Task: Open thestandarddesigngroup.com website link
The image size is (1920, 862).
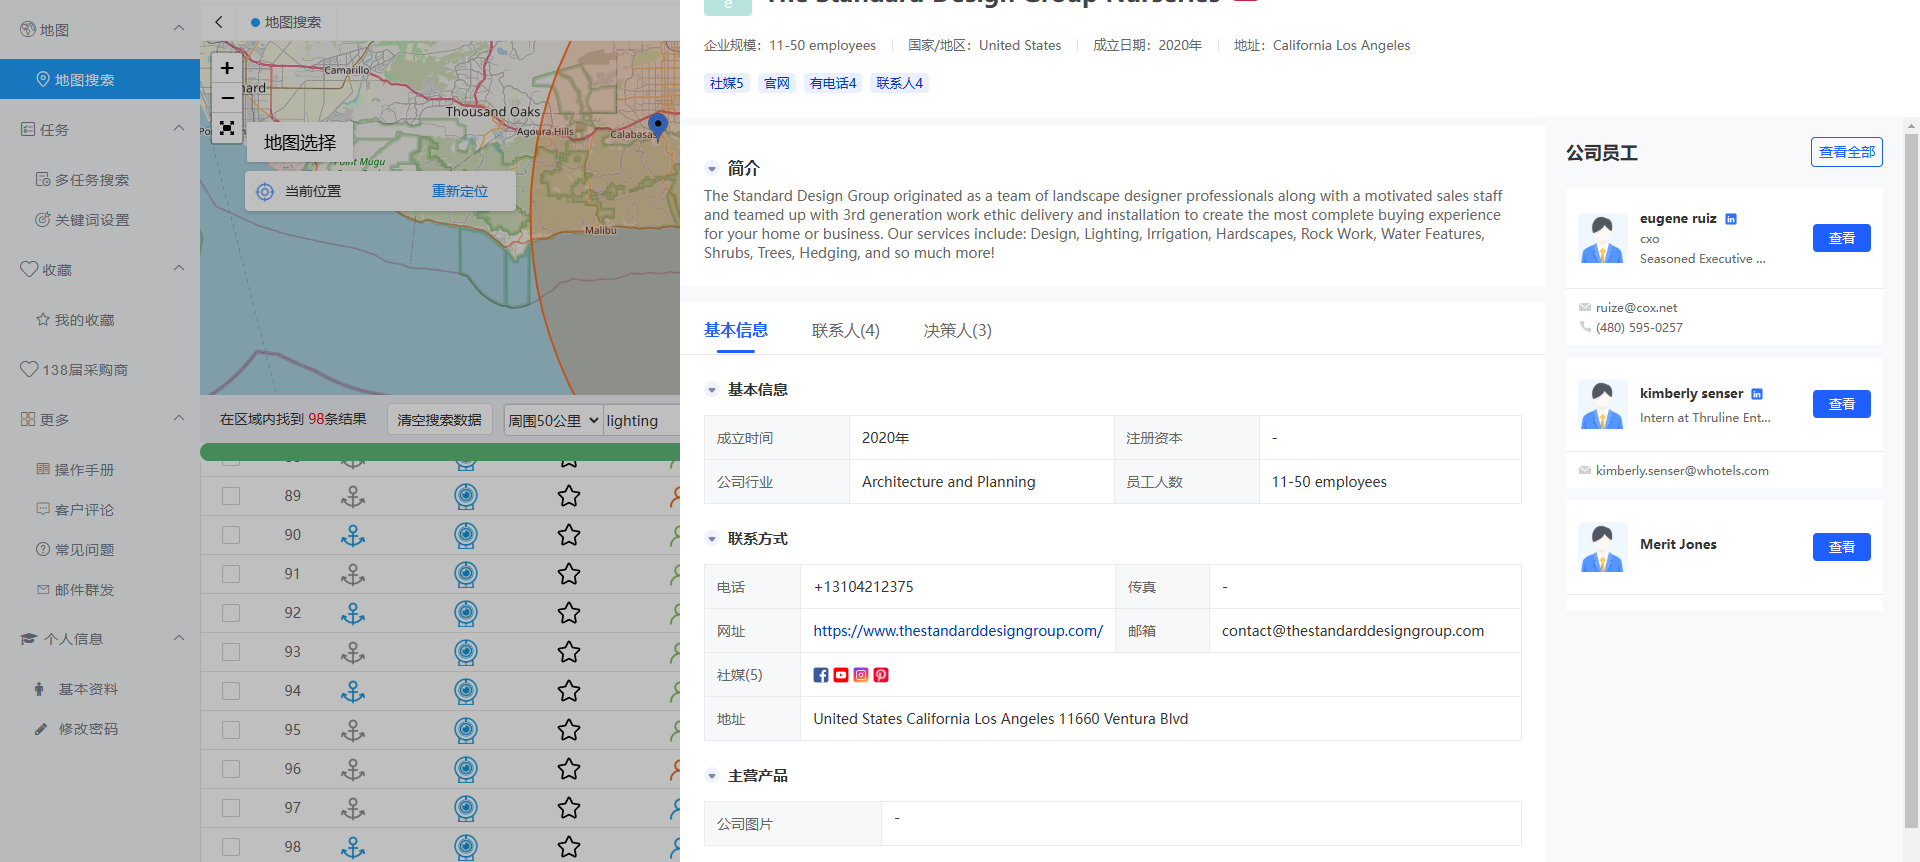Action: pyautogui.click(x=957, y=631)
